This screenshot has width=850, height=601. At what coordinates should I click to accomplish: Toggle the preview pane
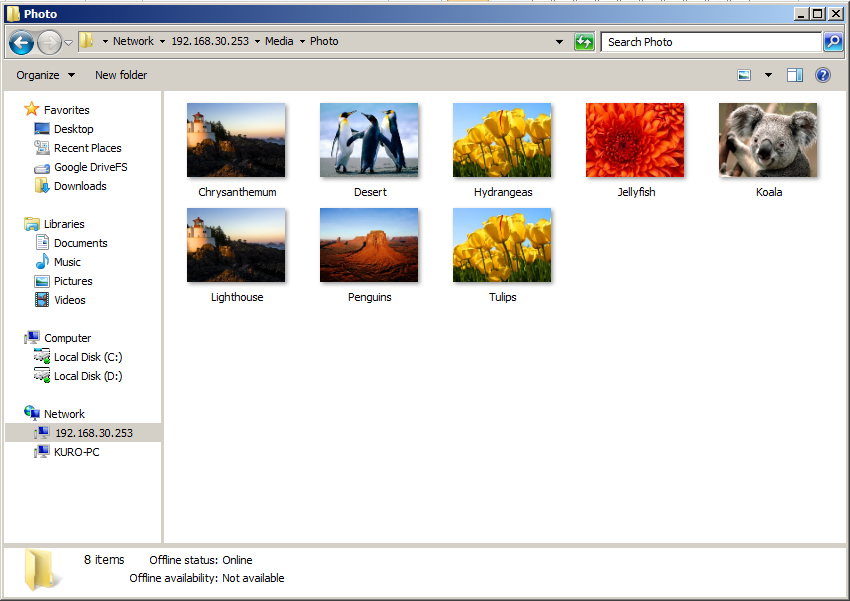793,74
